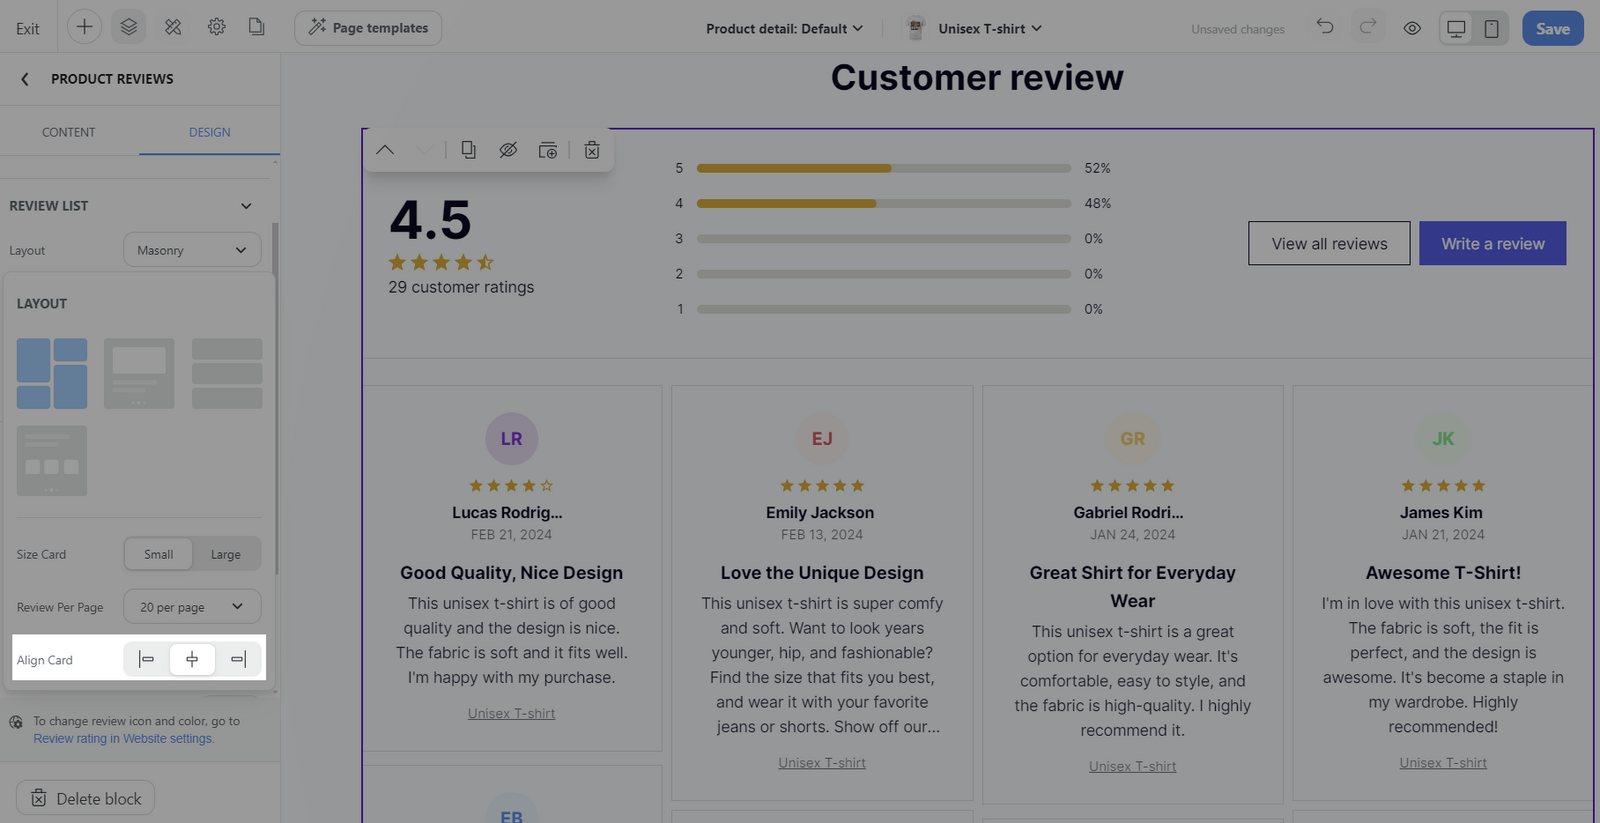Align card to the right
1600x823 pixels.
pyautogui.click(x=238, y=659)
